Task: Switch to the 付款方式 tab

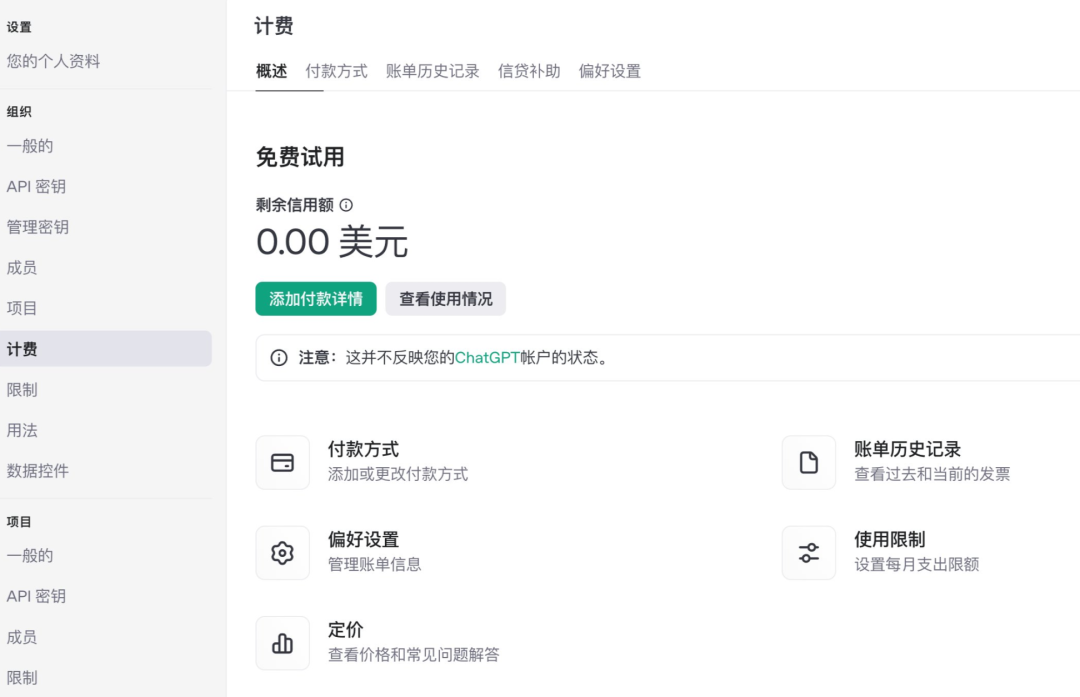Action: (336, 71)
